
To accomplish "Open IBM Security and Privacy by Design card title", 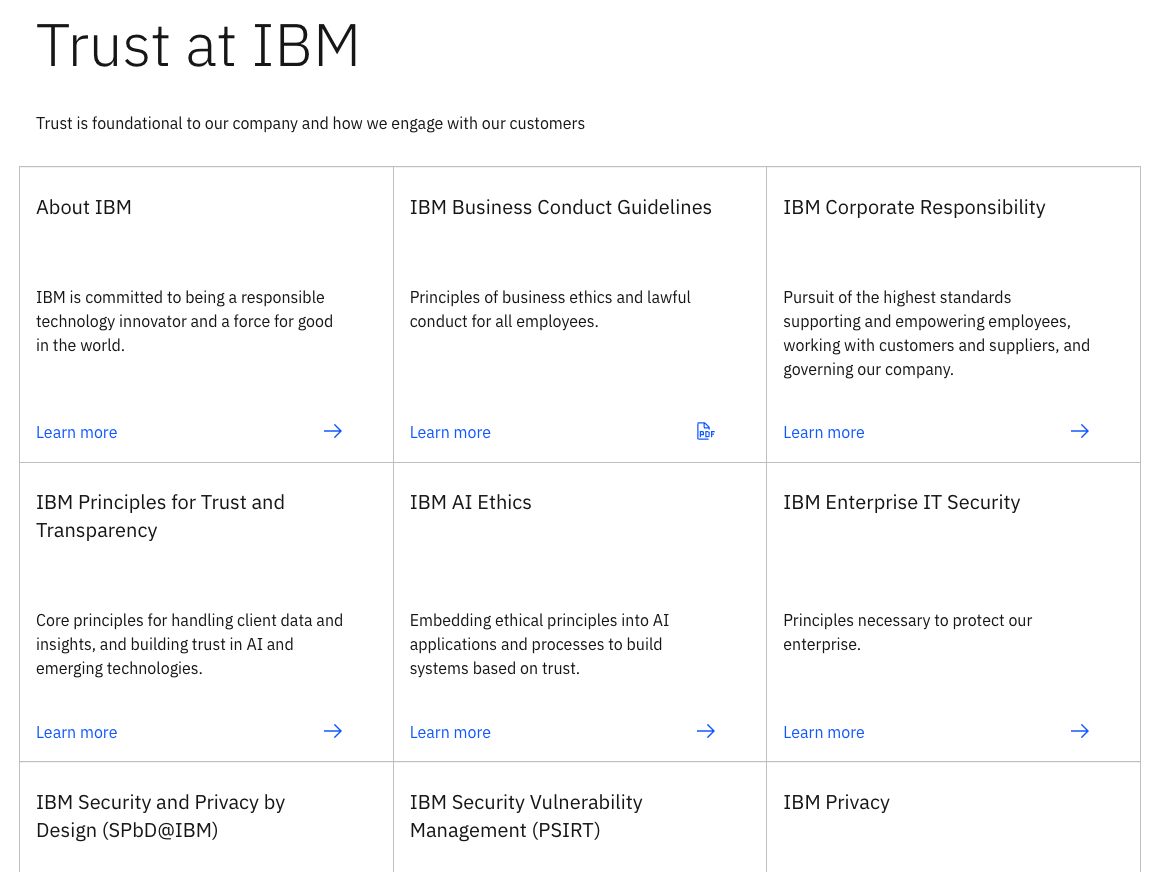I will coord(160,816).
